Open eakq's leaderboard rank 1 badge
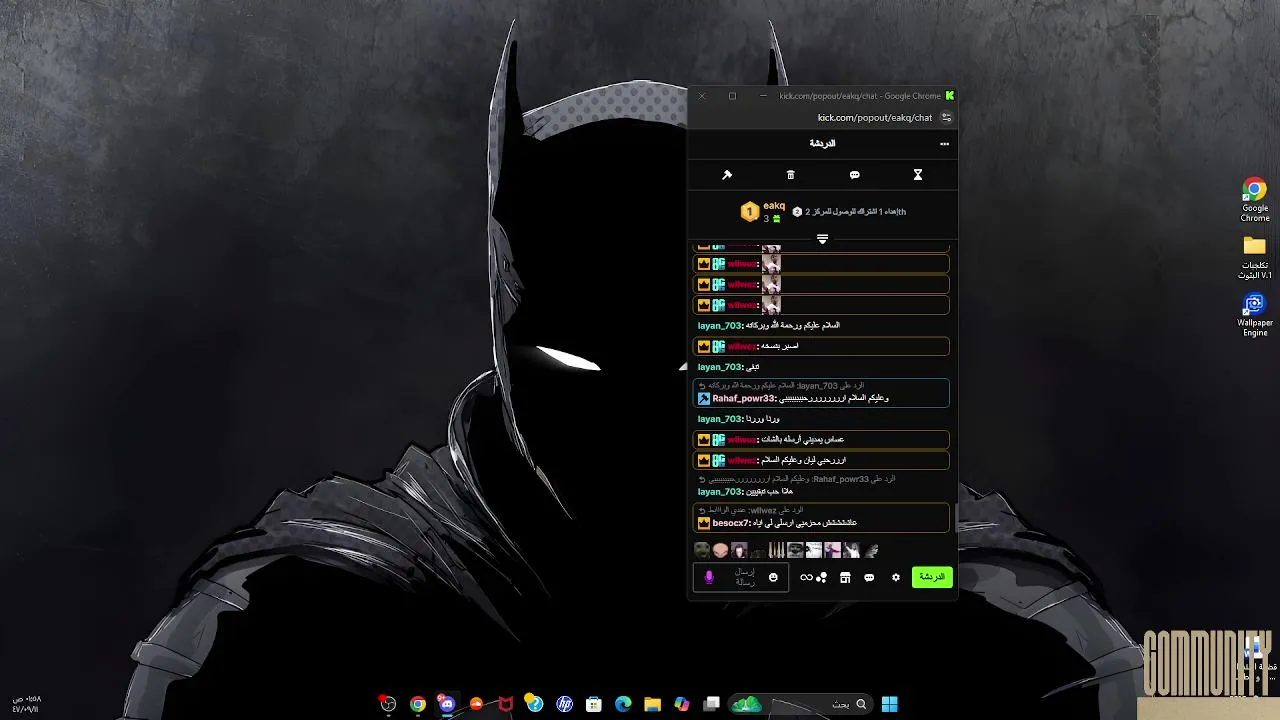The image size is (1280, 720). 749,212
